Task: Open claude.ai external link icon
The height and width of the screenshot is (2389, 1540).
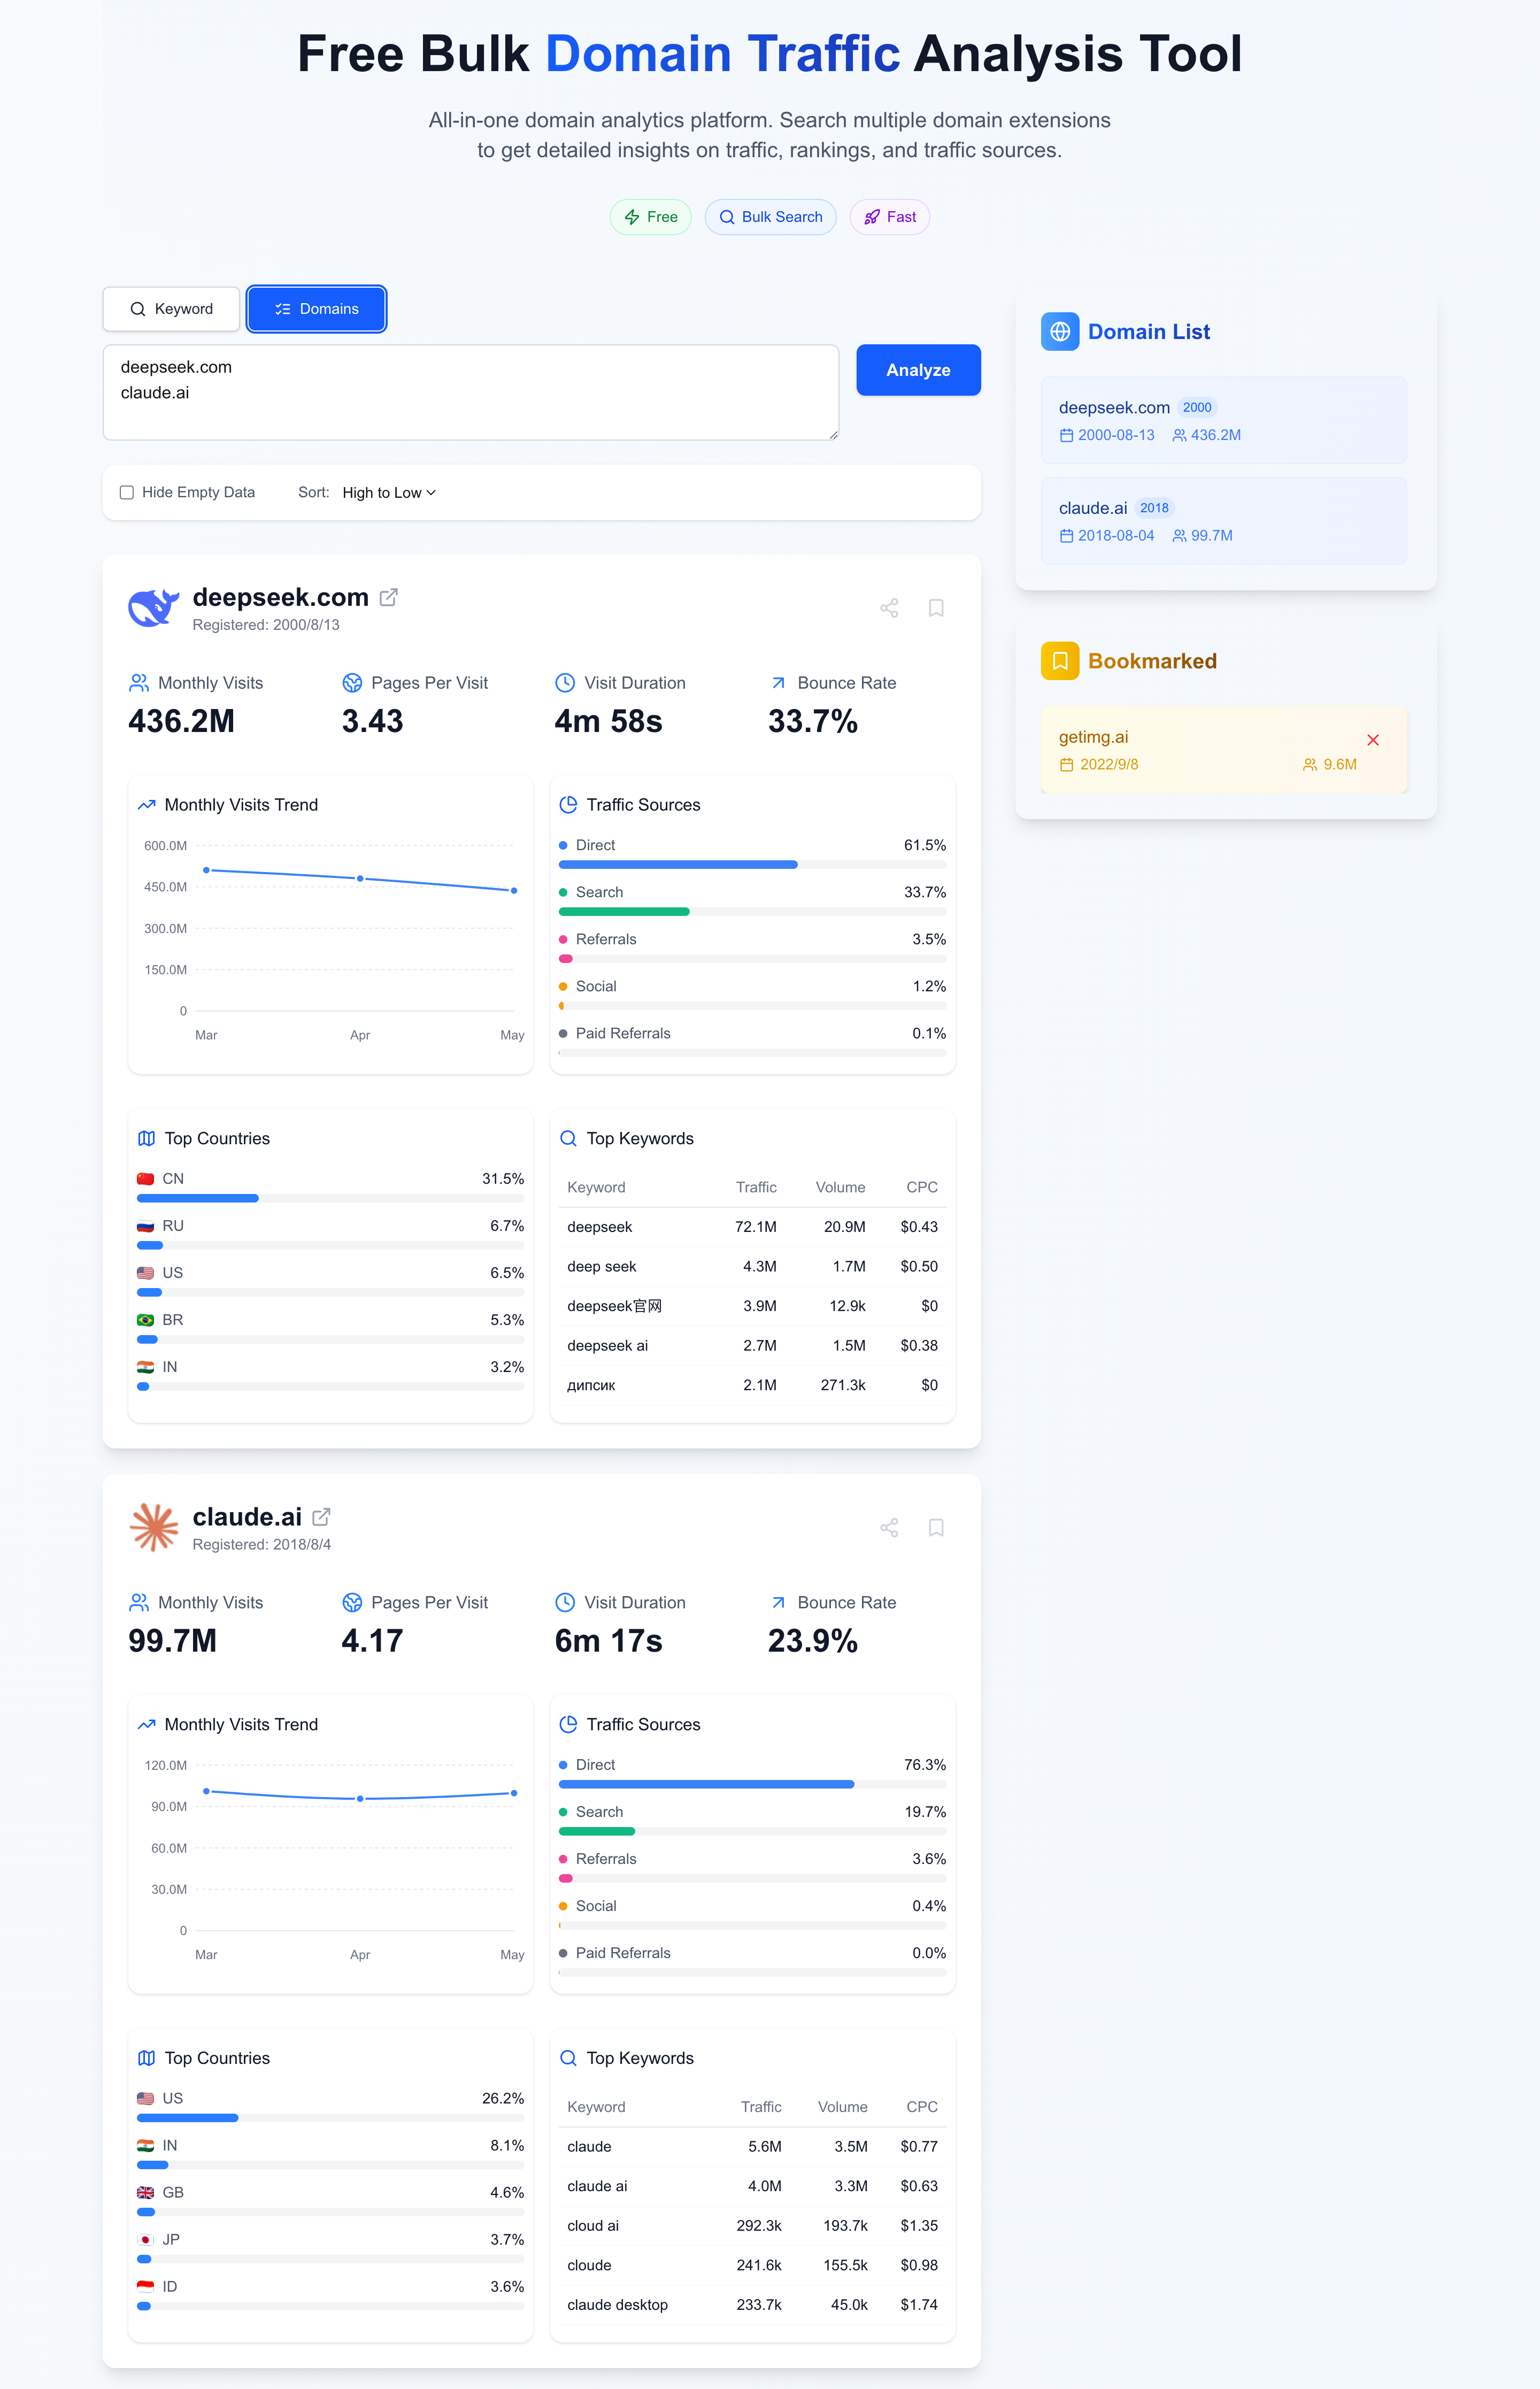Action: pos(322,1517)
